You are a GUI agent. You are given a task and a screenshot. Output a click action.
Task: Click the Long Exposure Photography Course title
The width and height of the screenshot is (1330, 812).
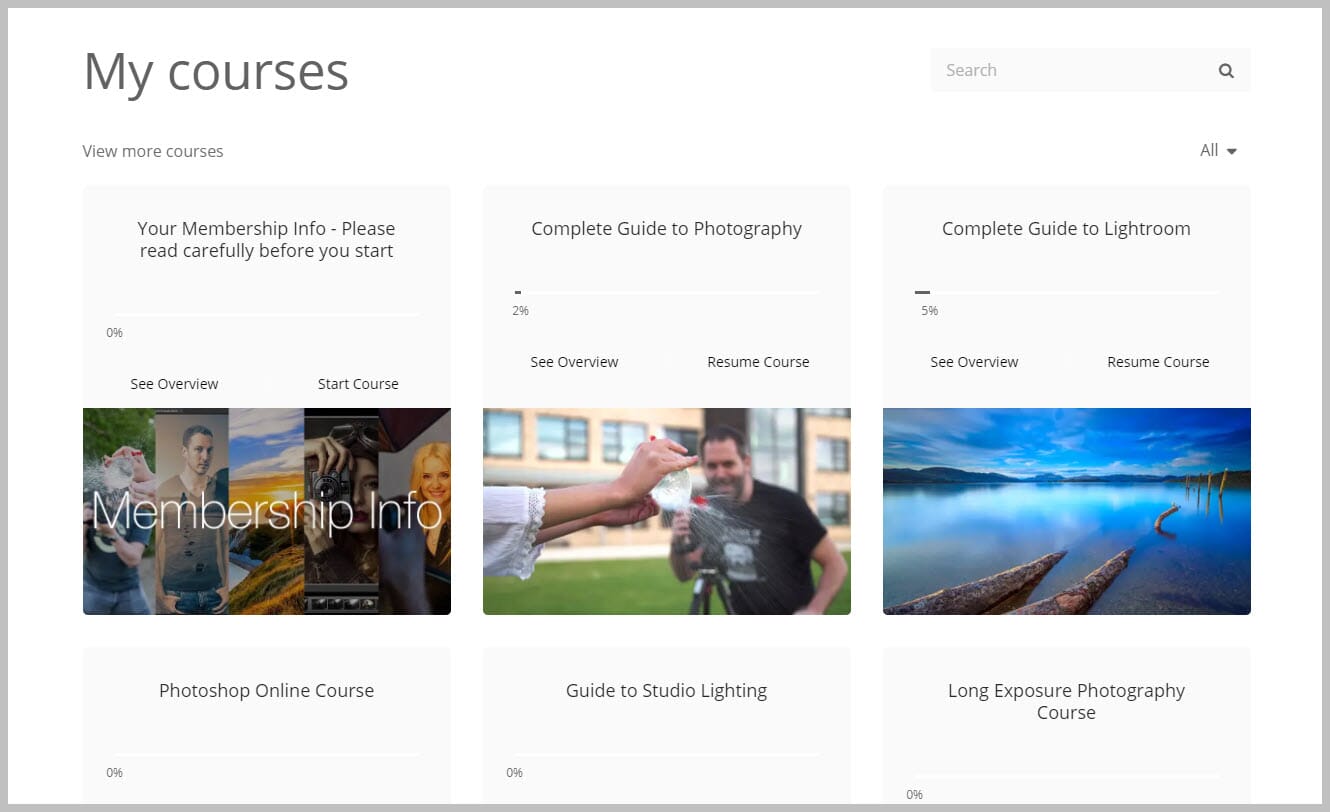point(1066,702)
